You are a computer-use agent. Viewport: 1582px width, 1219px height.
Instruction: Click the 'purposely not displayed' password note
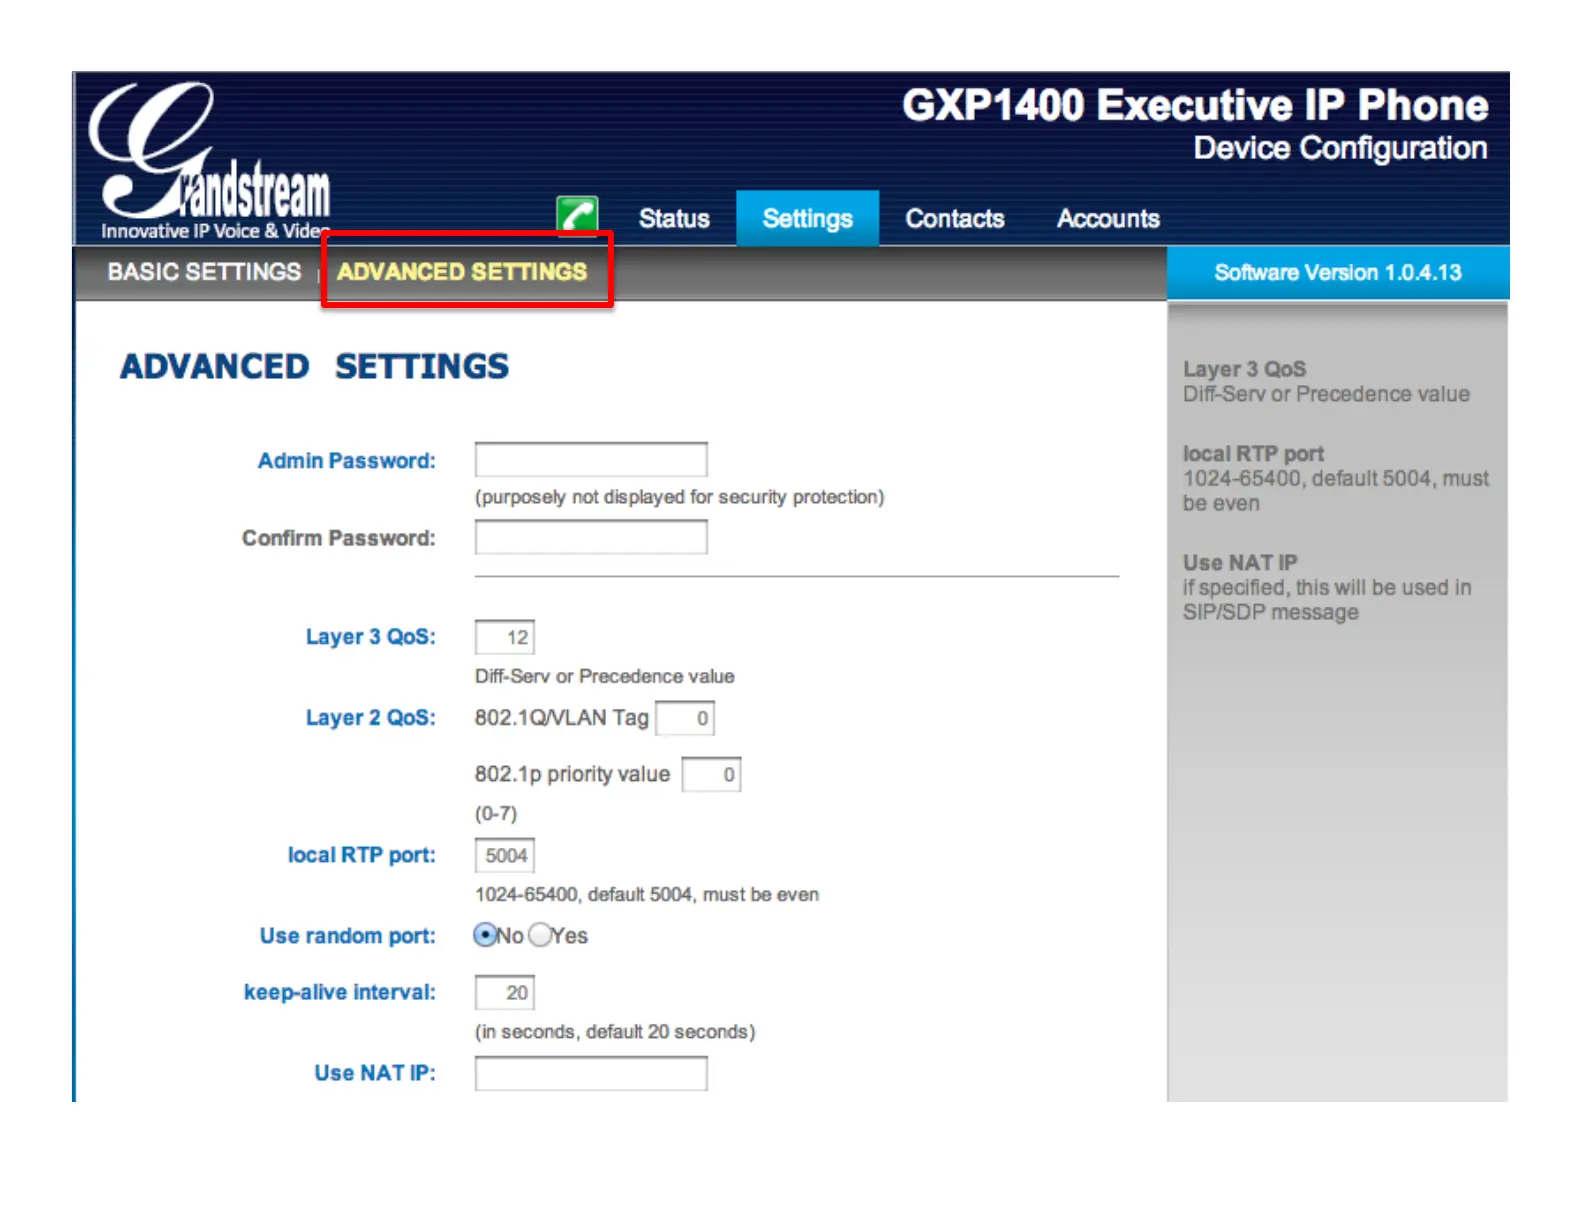679,497
